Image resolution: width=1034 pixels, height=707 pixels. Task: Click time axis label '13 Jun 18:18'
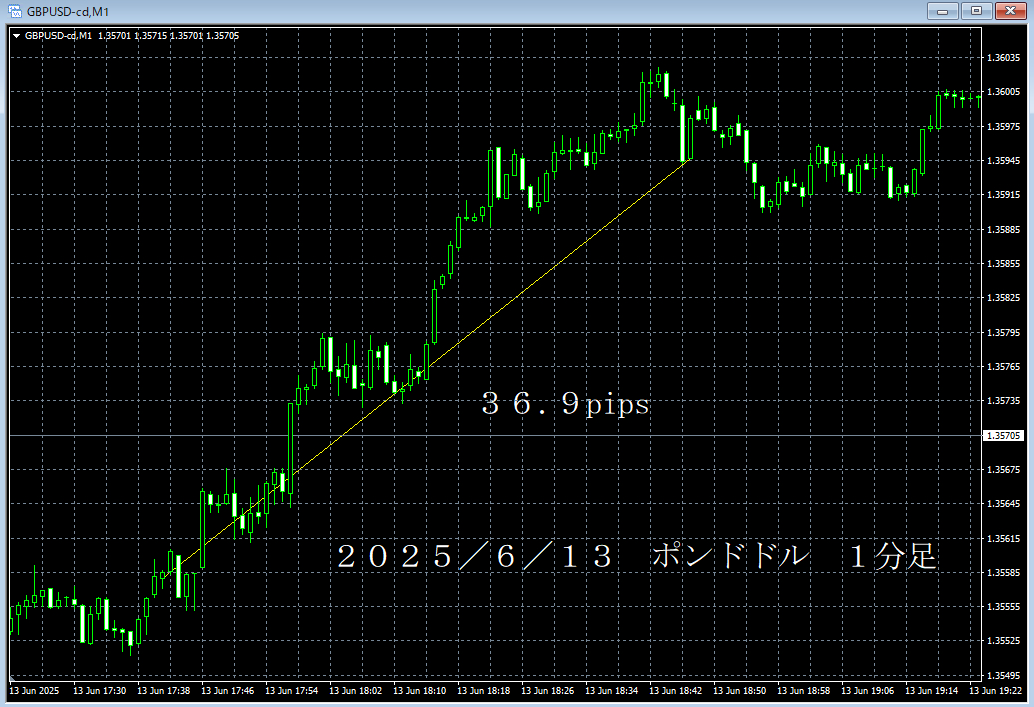click(483, 691)
